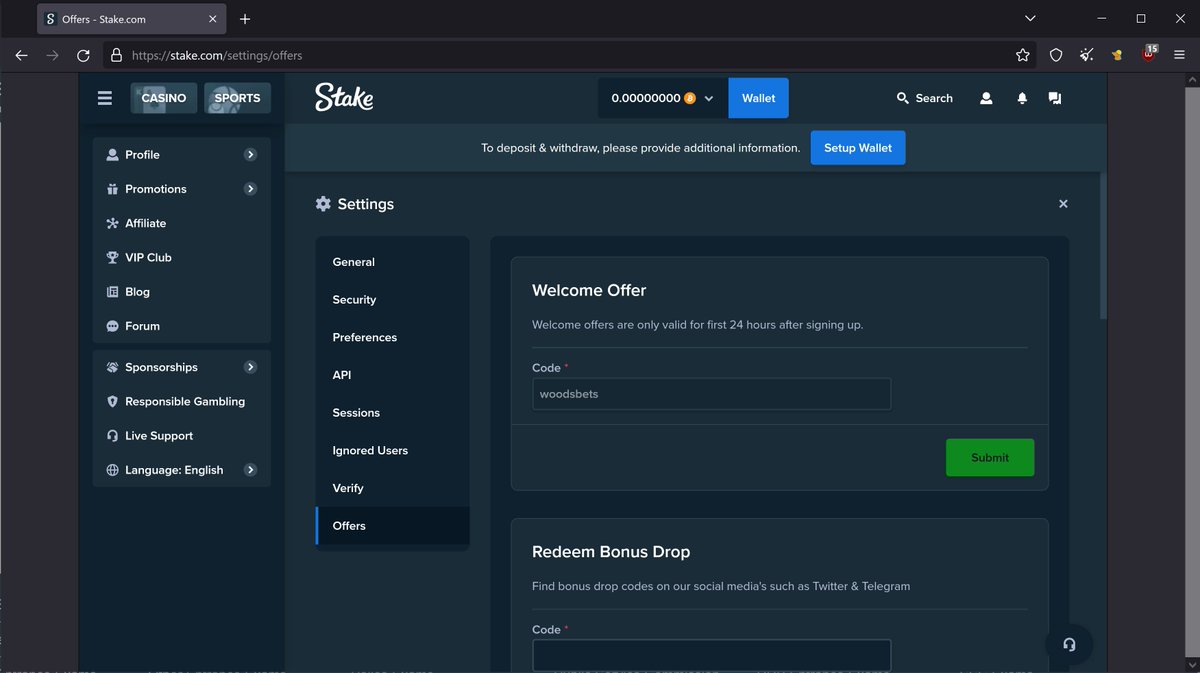The width and height of the screenshot is (1200, 673).
Task: Click the Bitcoin currency icon in balance
Action: pos(690,98)
